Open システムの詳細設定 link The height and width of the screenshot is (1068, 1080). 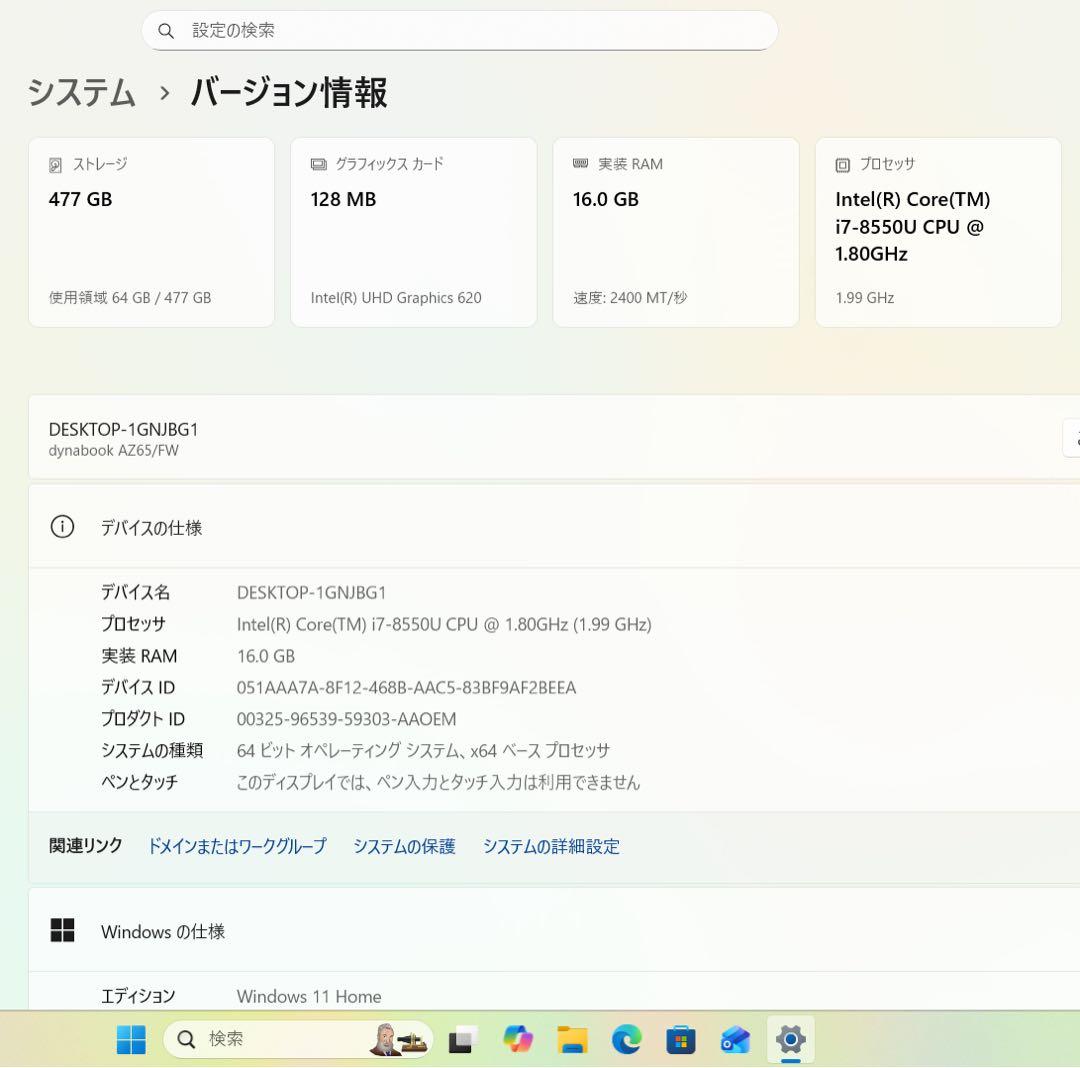[551, 846]
